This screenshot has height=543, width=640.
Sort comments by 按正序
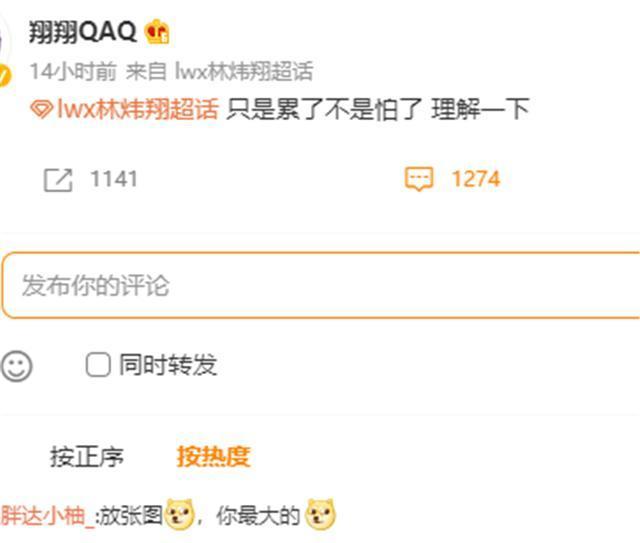[87, 456]
